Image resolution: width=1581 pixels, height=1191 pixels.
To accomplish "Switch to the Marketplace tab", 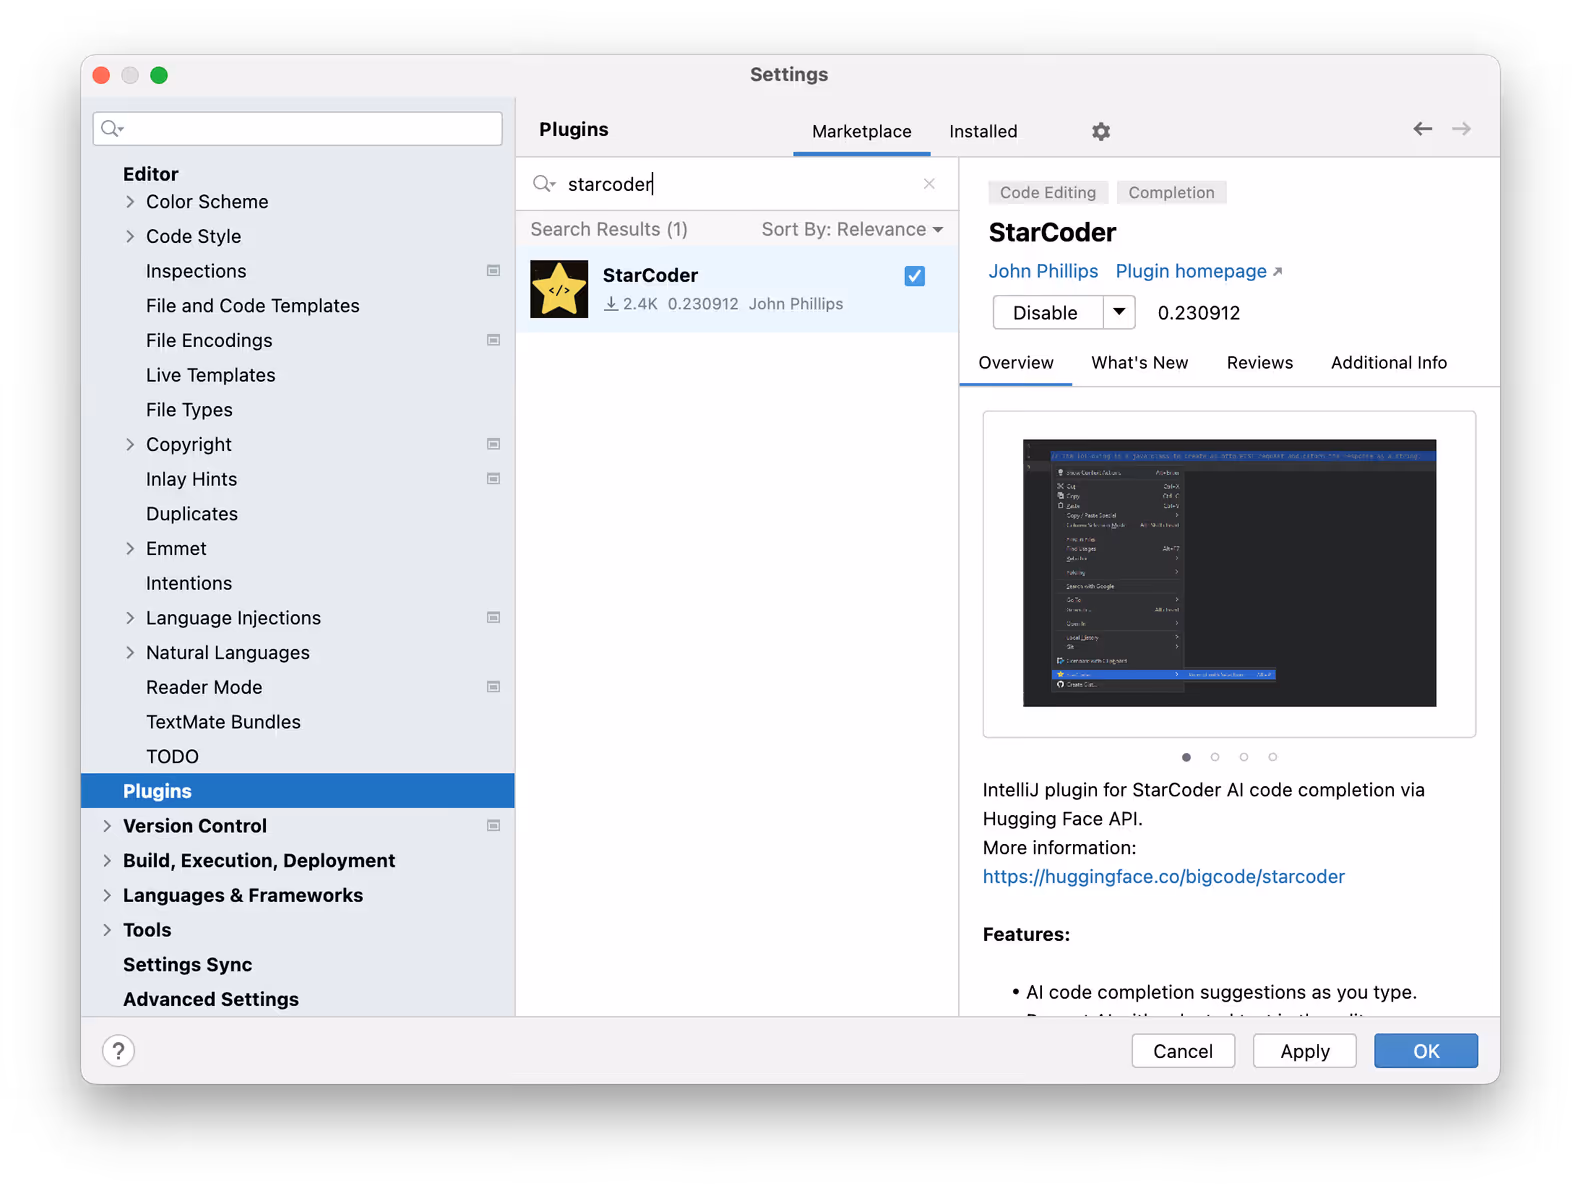I will pyautogui.click(x=861, y=132).
